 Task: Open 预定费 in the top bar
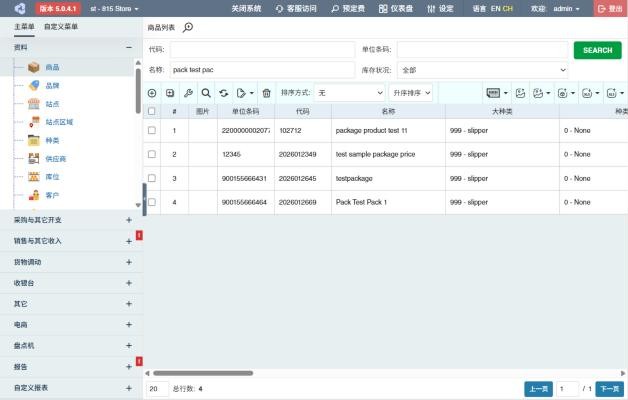click(x=348, y=8)
